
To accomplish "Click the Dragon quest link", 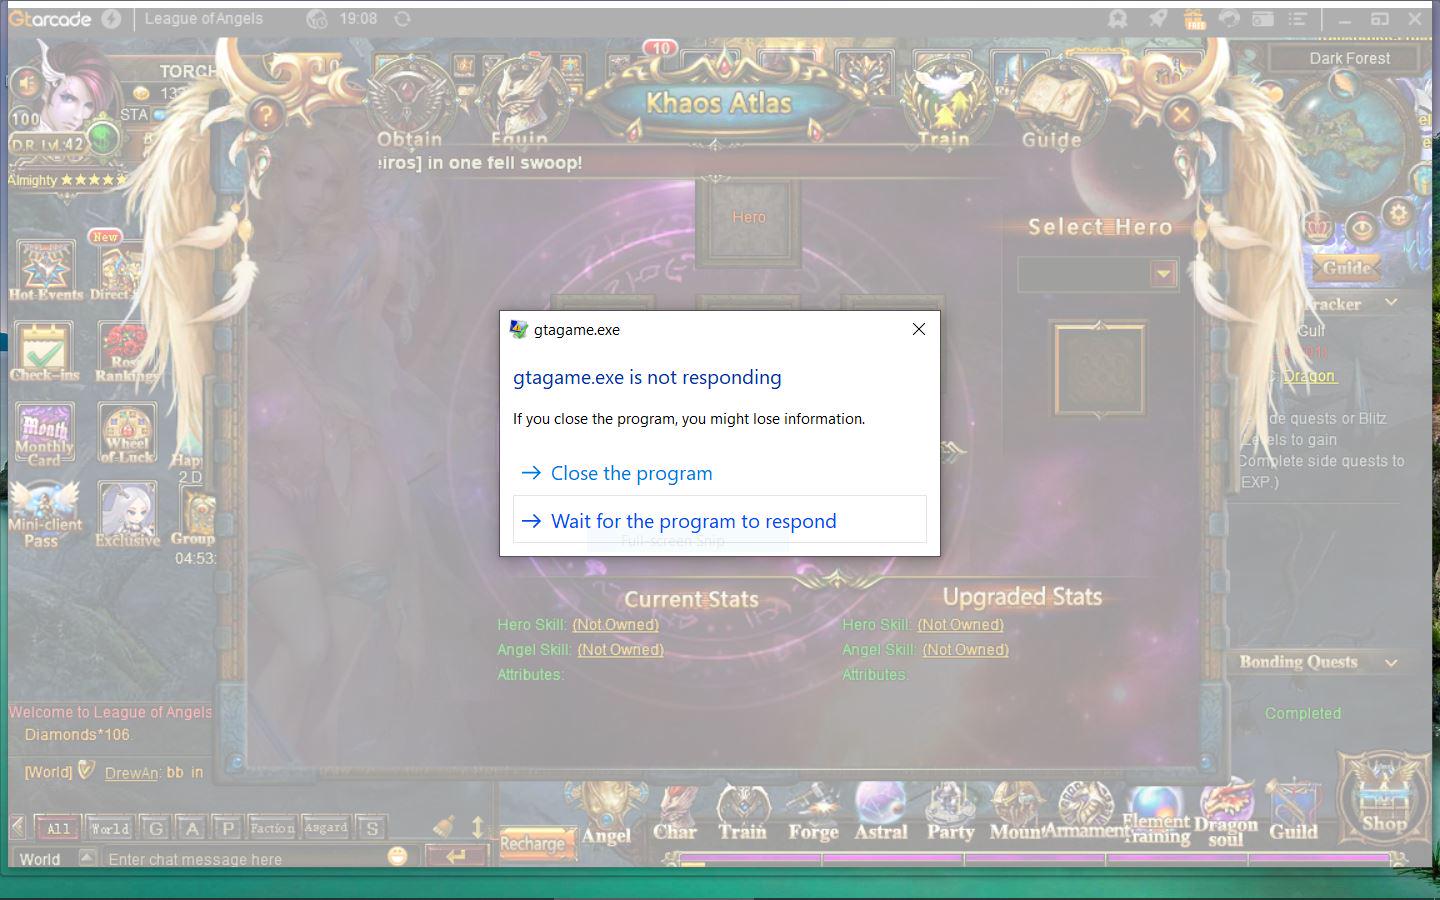I will click(x=1309, y=376).
